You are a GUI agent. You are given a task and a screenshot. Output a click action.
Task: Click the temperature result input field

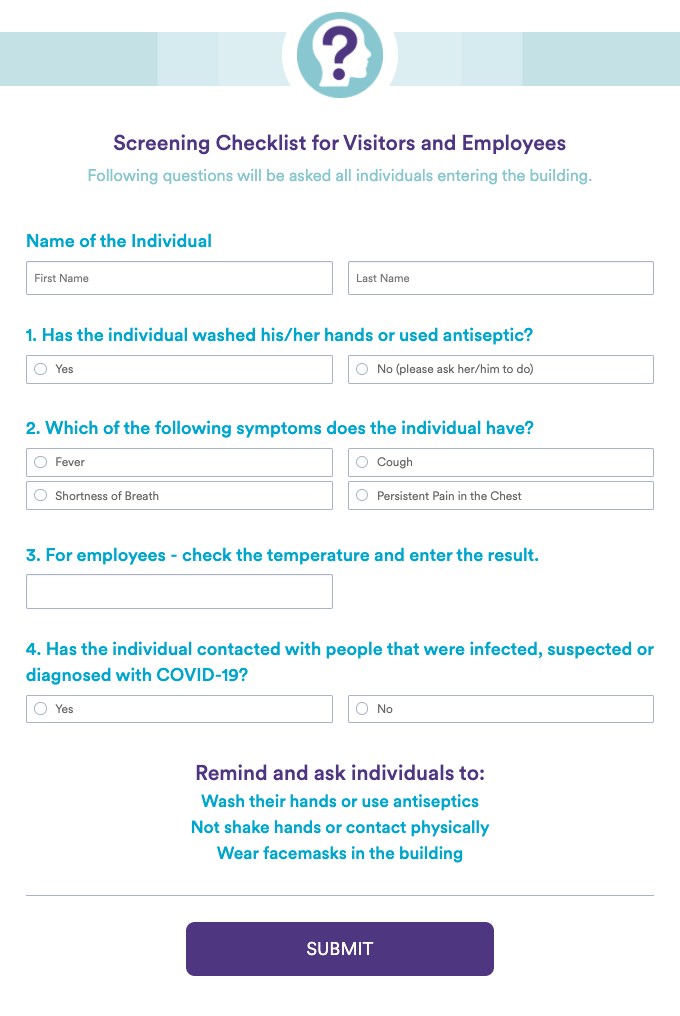click(179, 591)
